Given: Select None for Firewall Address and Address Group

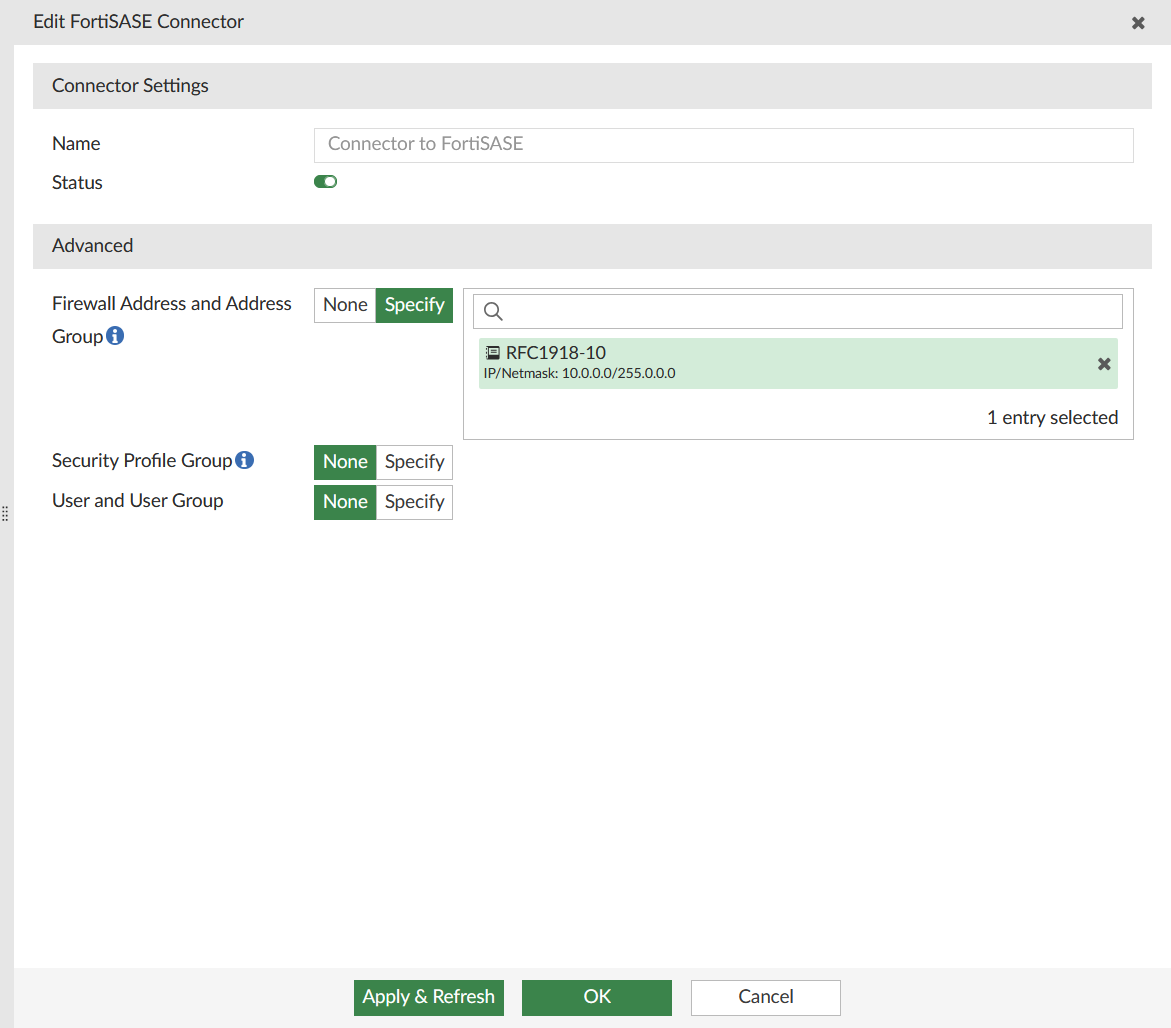Looking at the screenshot, I should tap(344, 304).
